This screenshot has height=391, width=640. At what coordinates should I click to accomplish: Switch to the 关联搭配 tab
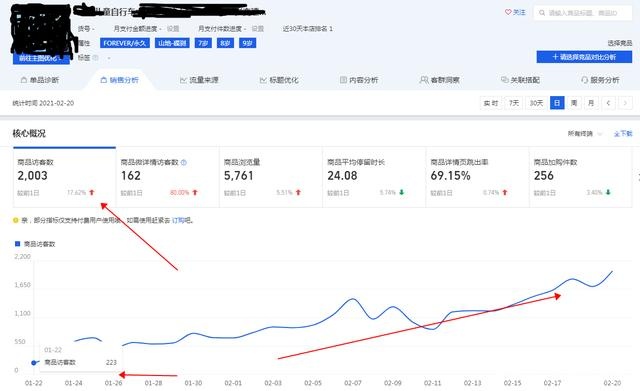click(520, 80)
